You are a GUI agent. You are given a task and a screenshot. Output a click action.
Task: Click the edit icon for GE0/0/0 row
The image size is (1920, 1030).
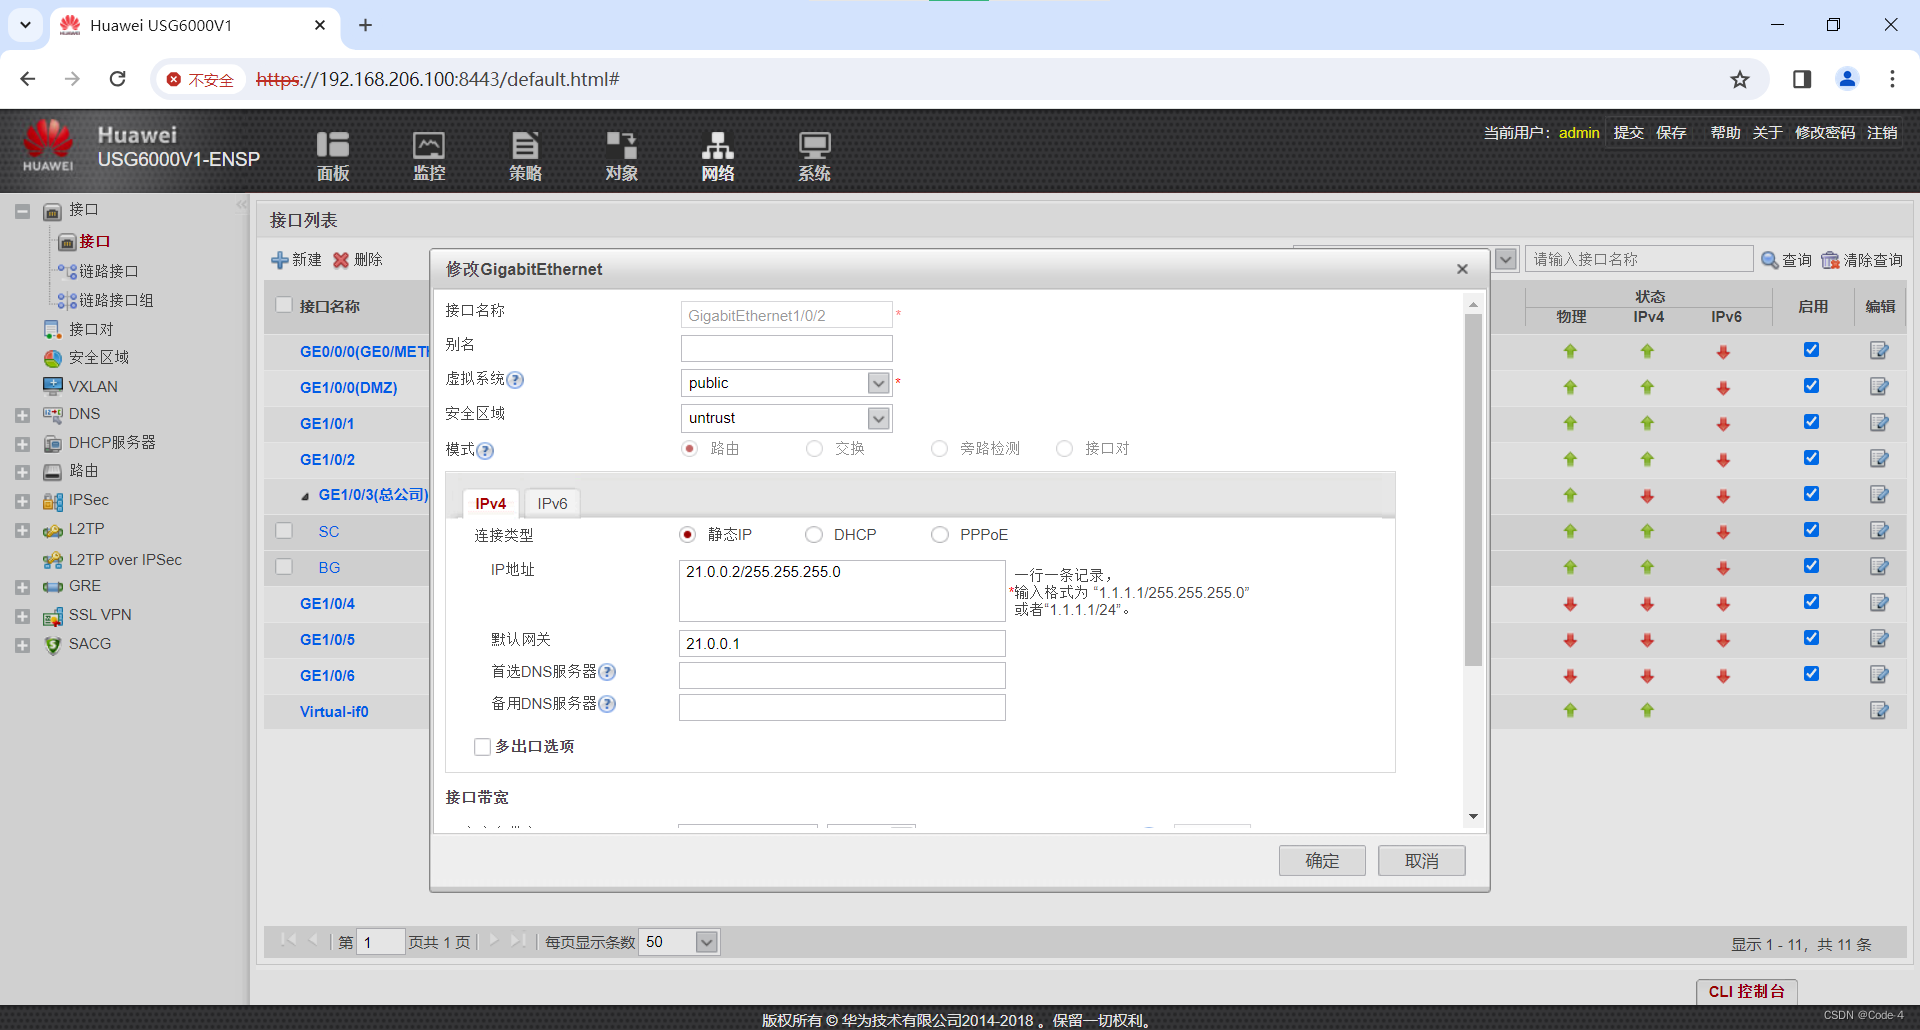coord(1879,351)
